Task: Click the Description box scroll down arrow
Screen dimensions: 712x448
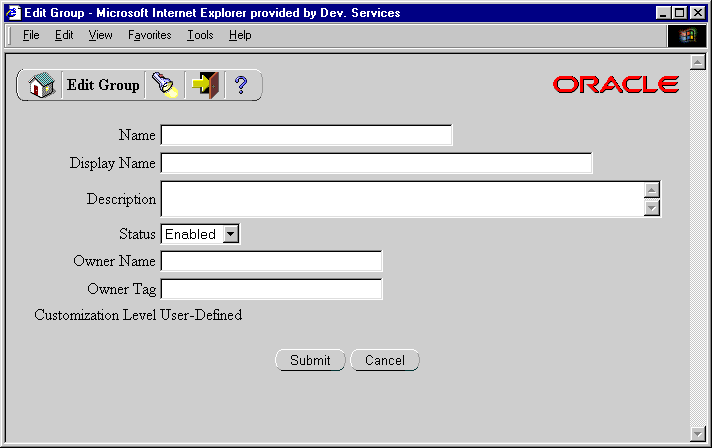Action: pos(652,208)
